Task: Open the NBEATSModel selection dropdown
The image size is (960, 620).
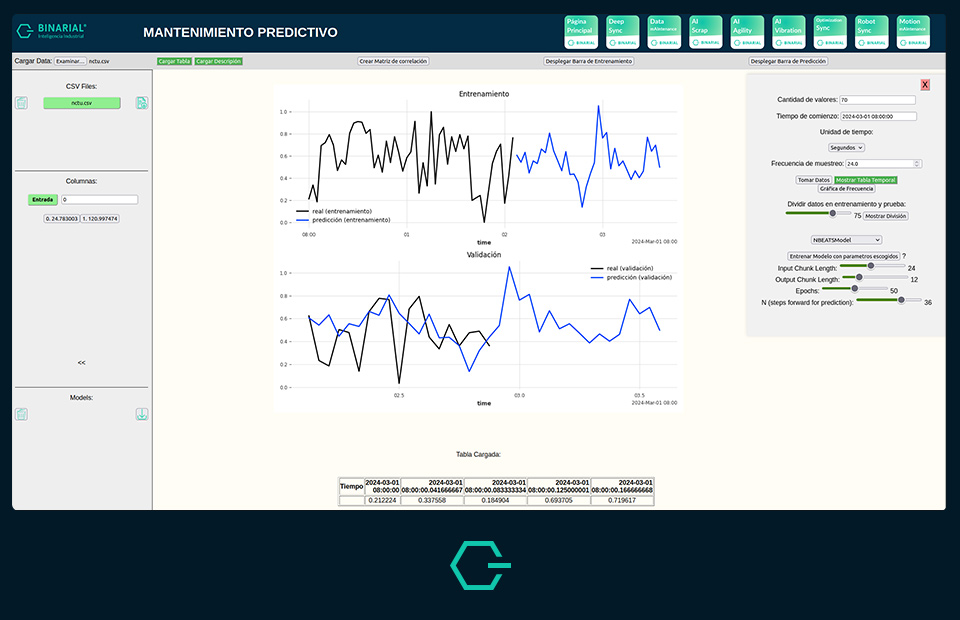Action: coord(847,240)
